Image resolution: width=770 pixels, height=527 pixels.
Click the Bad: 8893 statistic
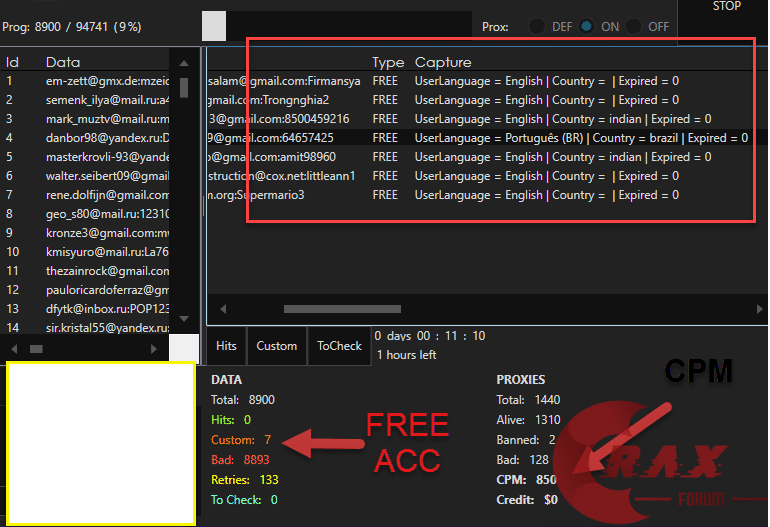pyautogui.click(x=240, y=460)
